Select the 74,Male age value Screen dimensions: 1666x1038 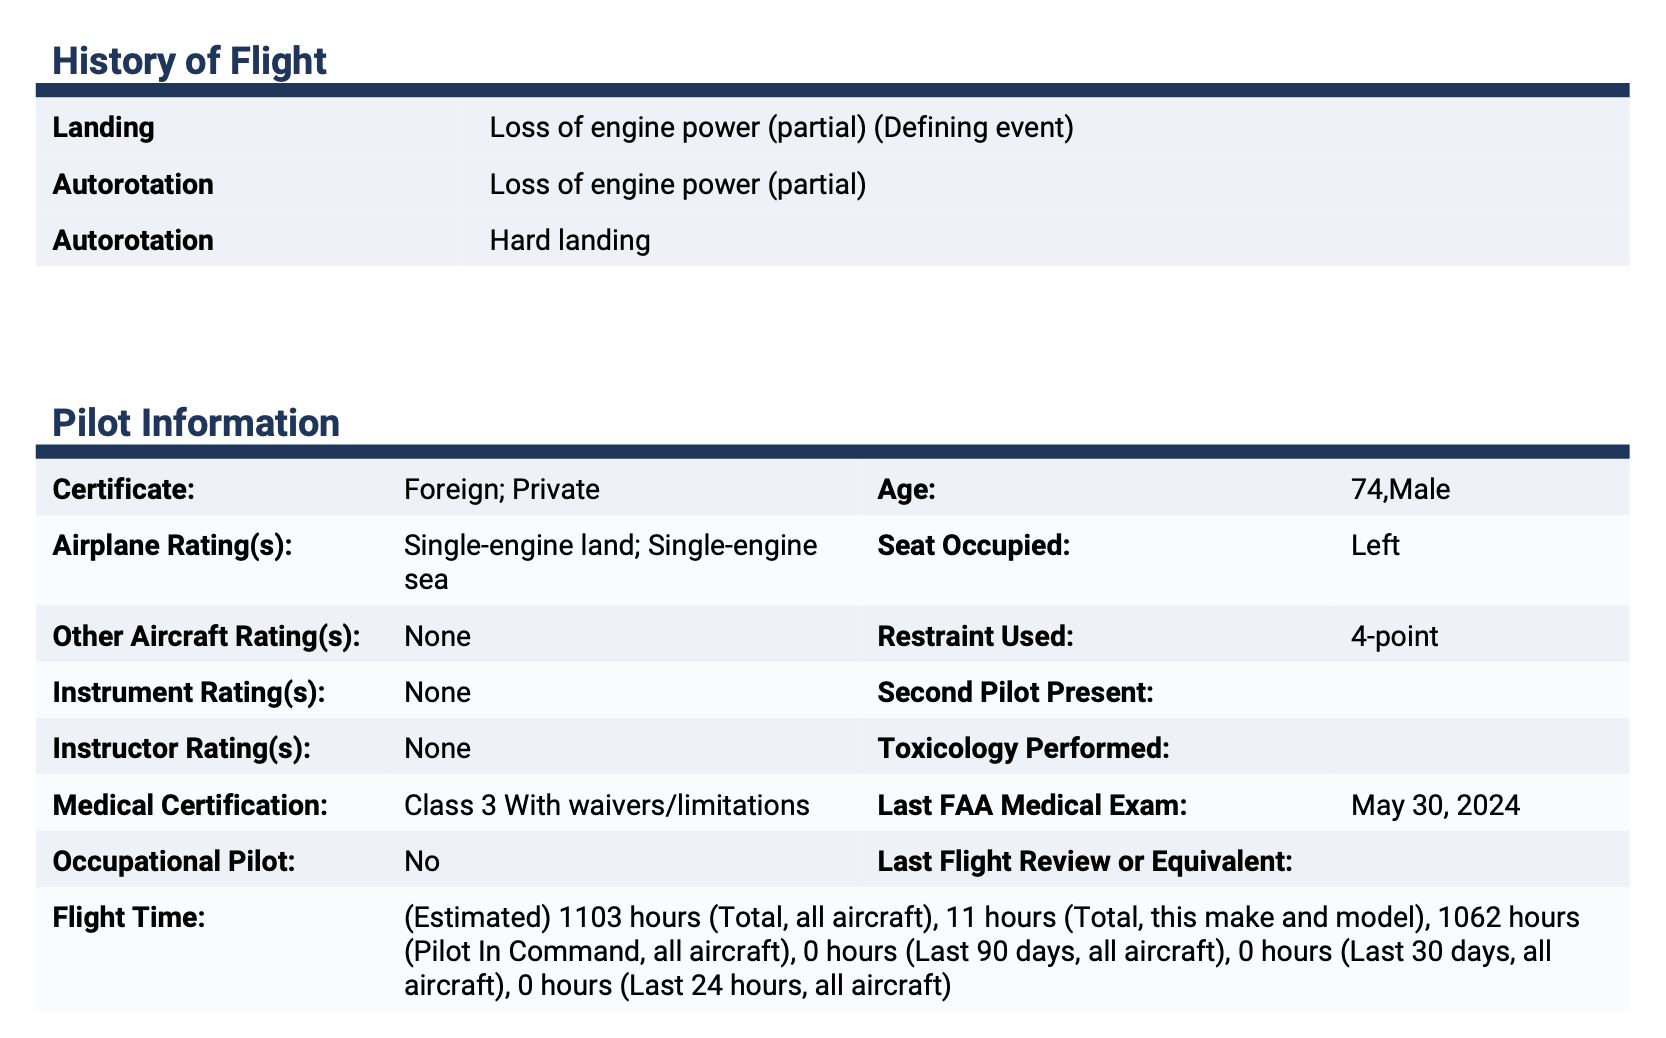pos(1400,489)
